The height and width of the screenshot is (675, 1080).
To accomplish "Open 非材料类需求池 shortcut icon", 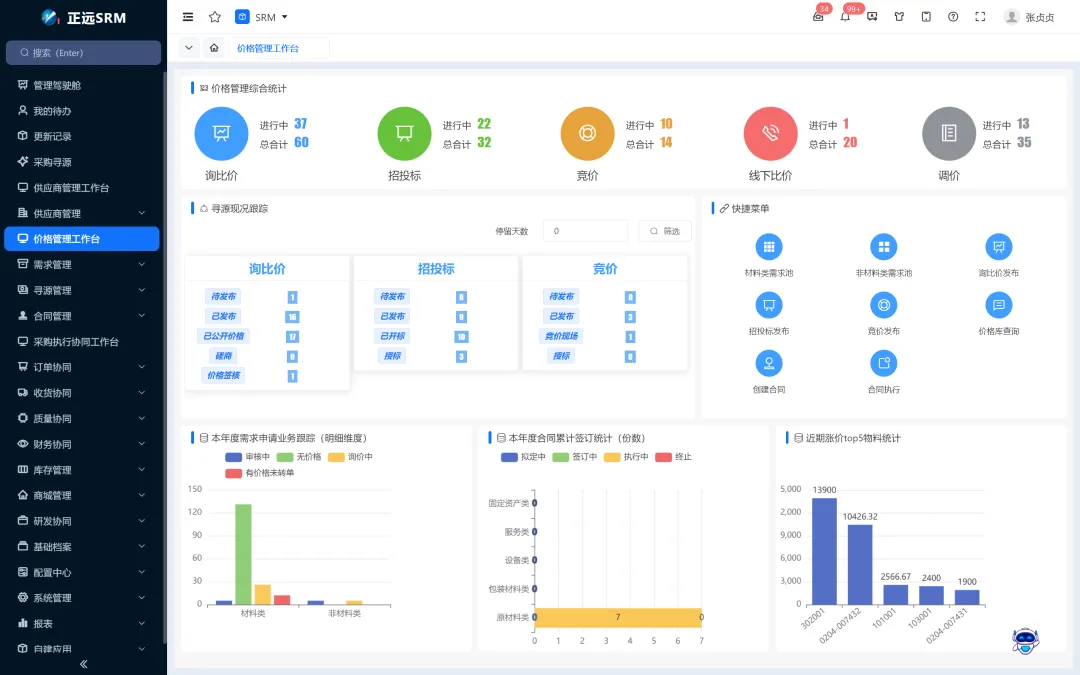I will [884, 247].
